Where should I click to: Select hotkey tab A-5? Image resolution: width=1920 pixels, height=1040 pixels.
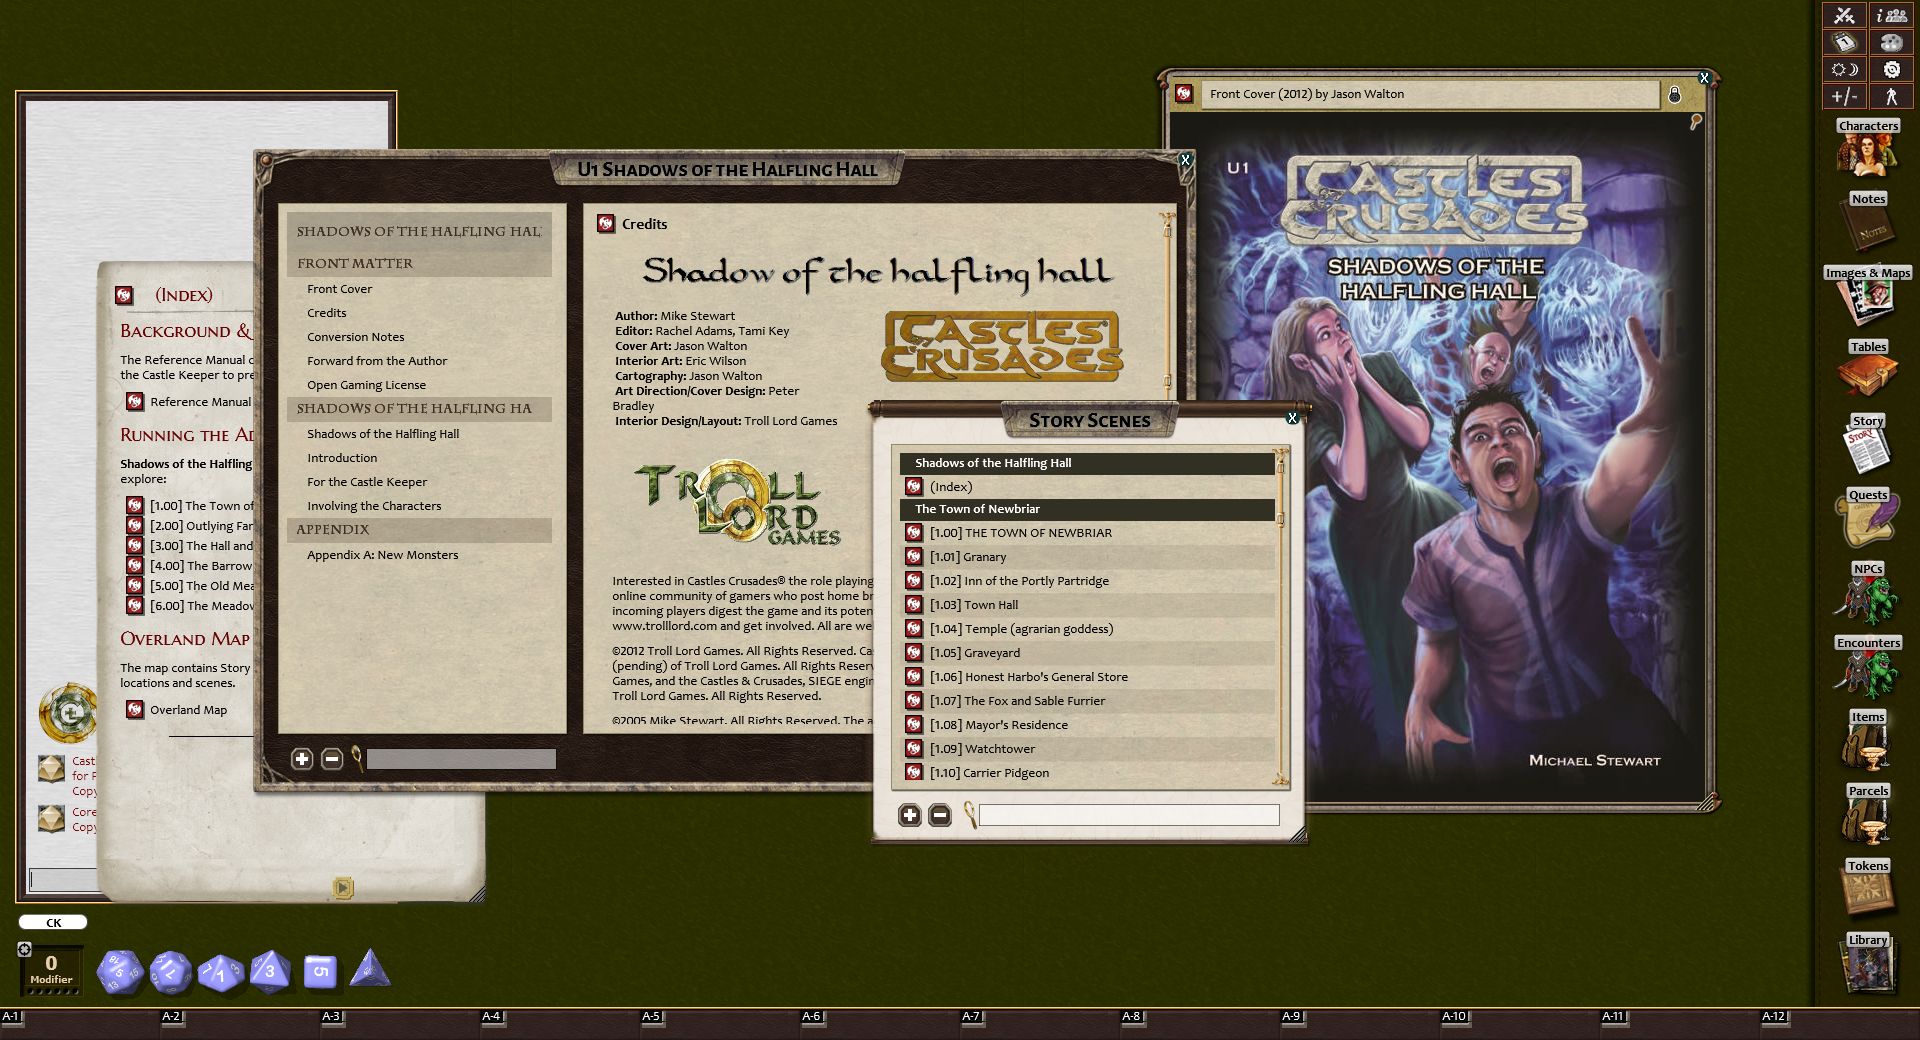click(x=651, y=1014)
